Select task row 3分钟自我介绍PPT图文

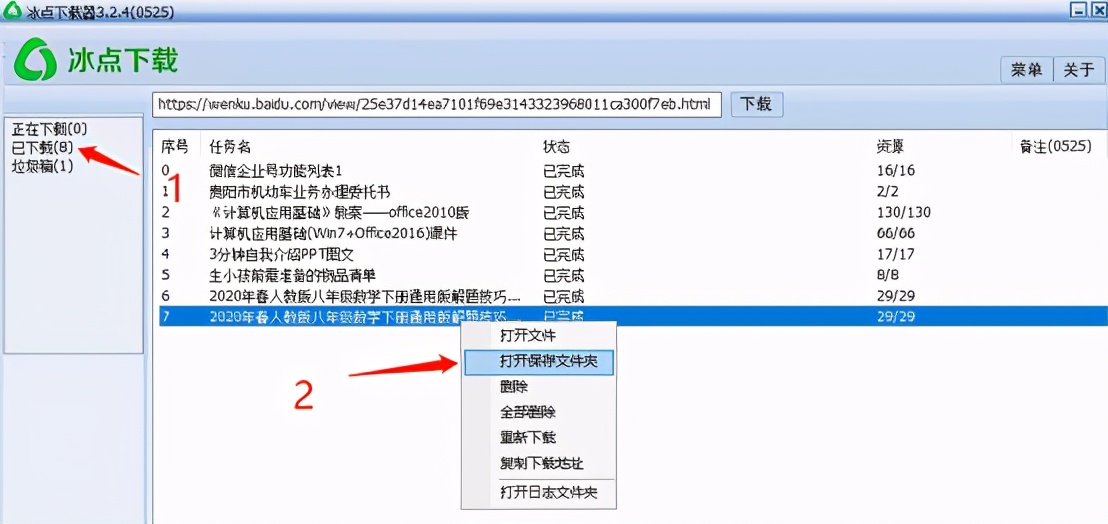click(x=632, y=254)
